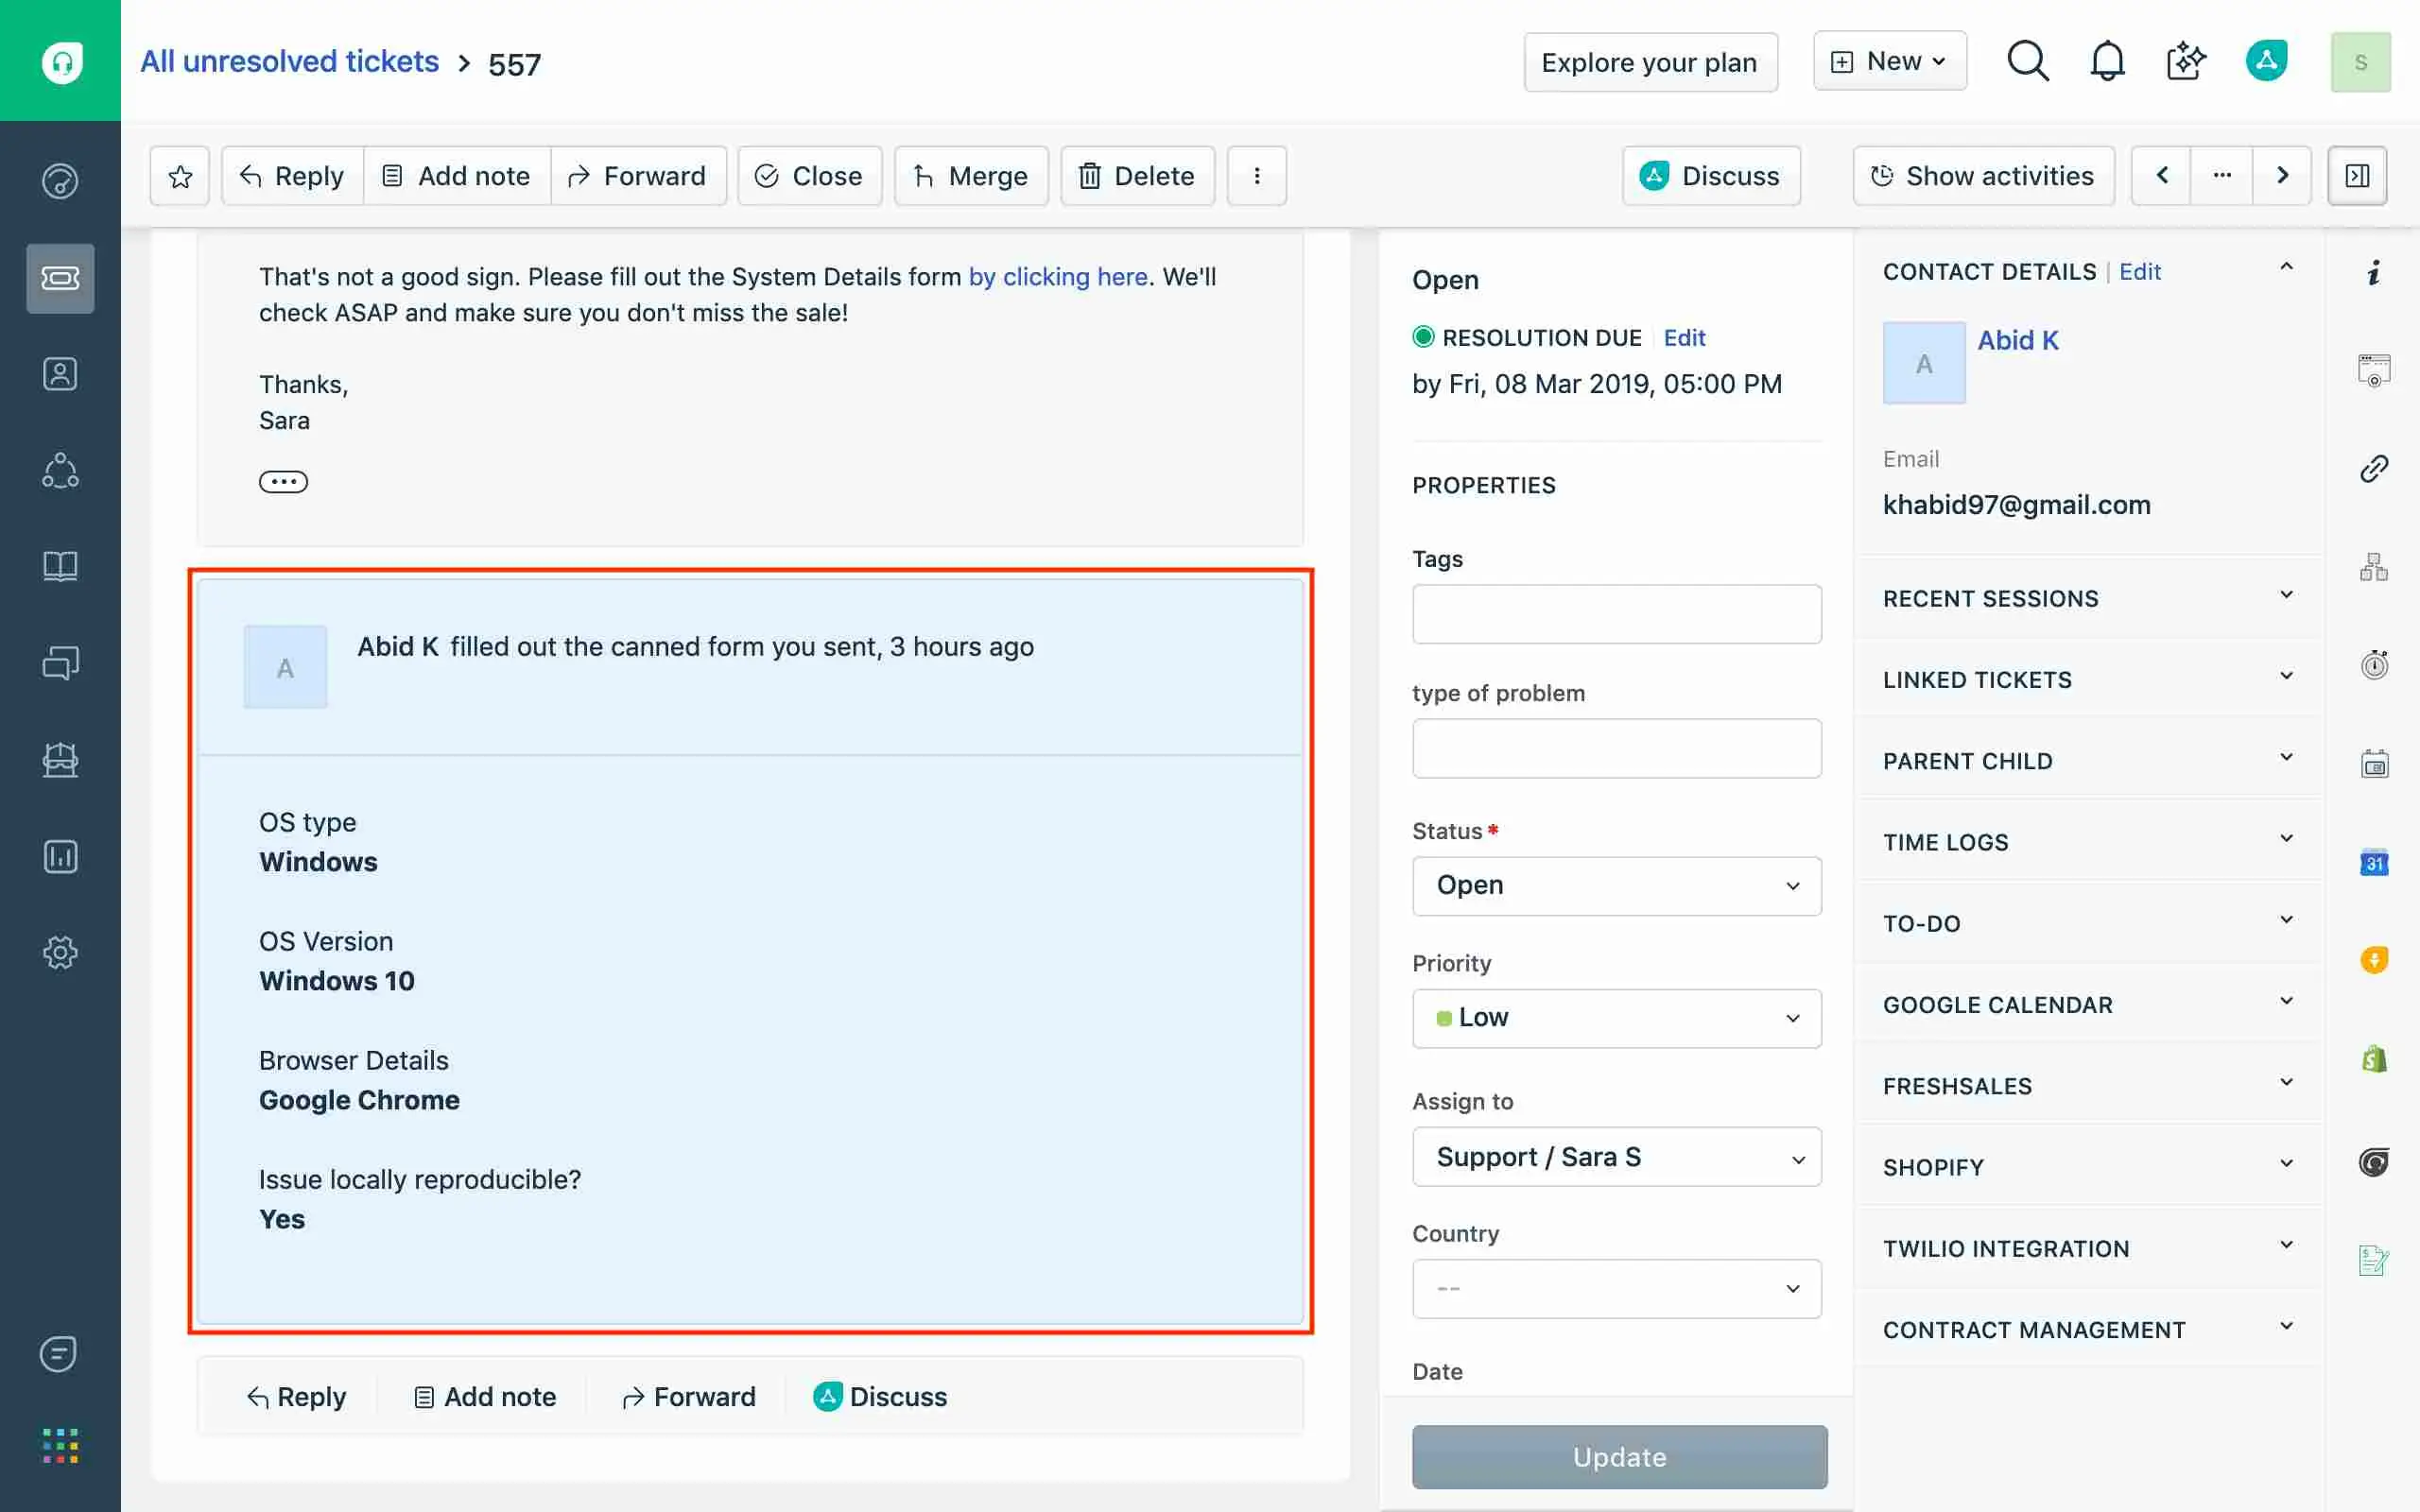Expand Twilio Integration section
This screenshot has height=1512, width=2420.
pos(2088,1248)
